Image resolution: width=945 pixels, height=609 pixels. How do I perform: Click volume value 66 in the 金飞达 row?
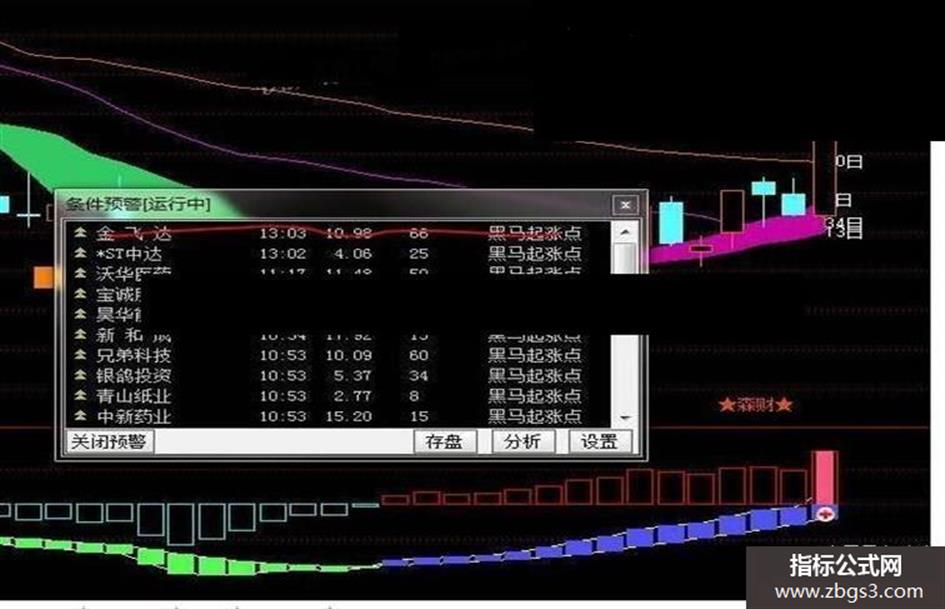pos(418,233)
